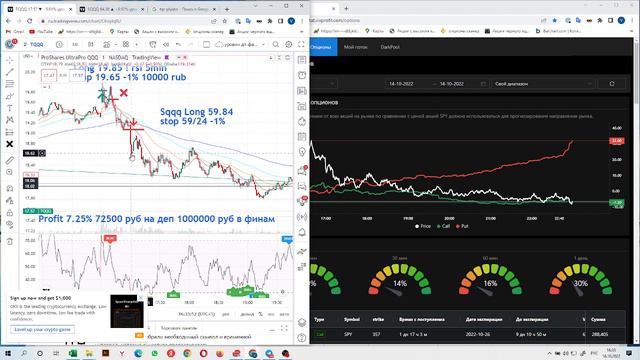This screenshot has height=360, width=640.
Task: Open the USD currency dropdown on chart
Action: click(28, 56)
